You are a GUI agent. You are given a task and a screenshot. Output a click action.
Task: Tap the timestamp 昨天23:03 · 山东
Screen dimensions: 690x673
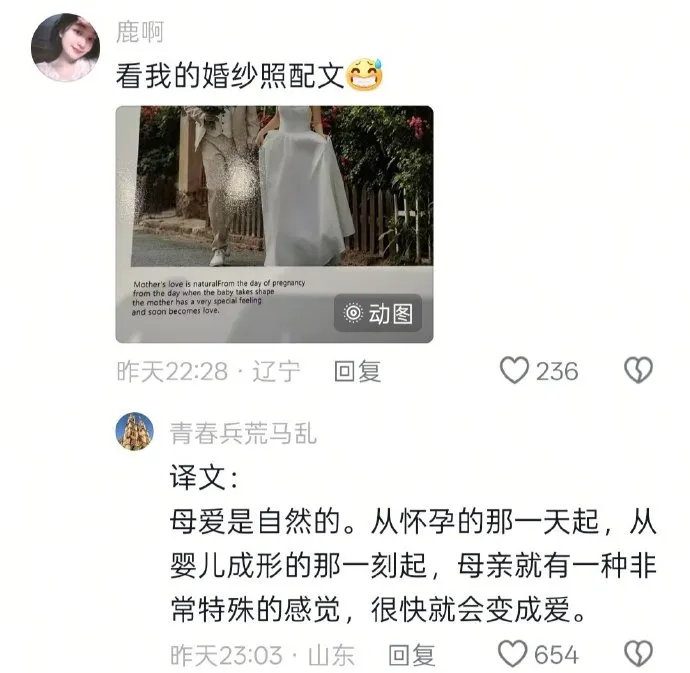pyautogui.click(x=262, y=655)
